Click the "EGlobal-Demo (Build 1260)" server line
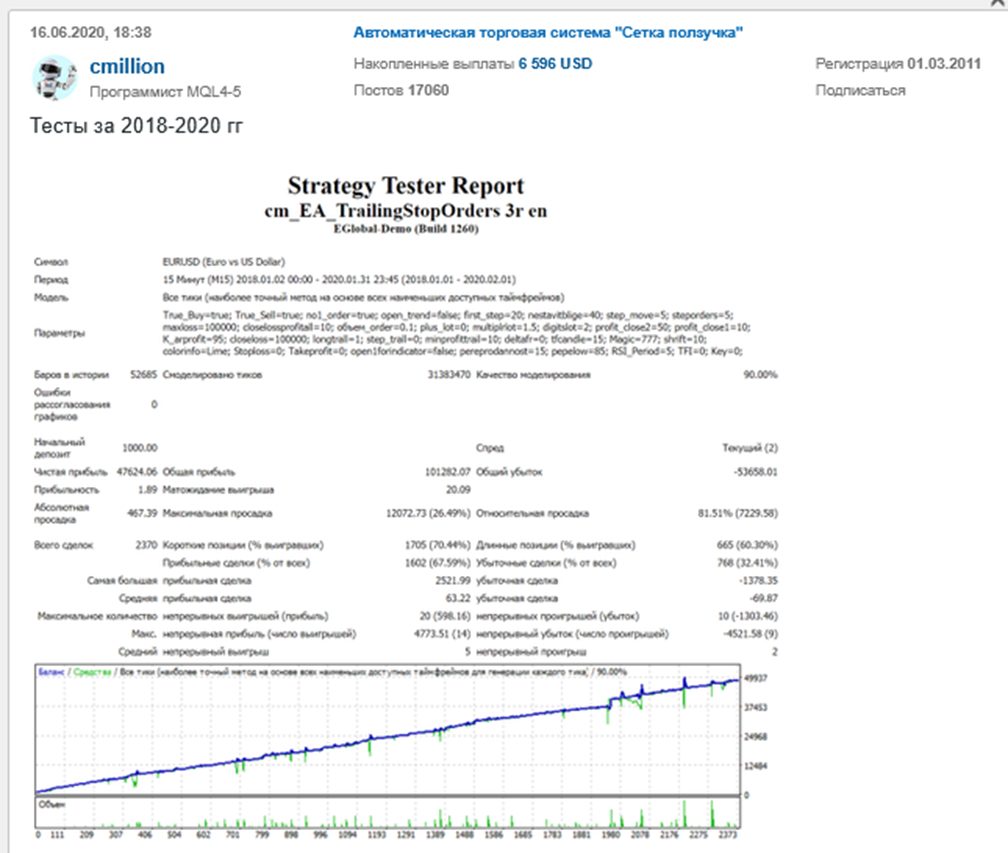The height and width of the screenshot is (853, 1008). [x=406, y=229]
